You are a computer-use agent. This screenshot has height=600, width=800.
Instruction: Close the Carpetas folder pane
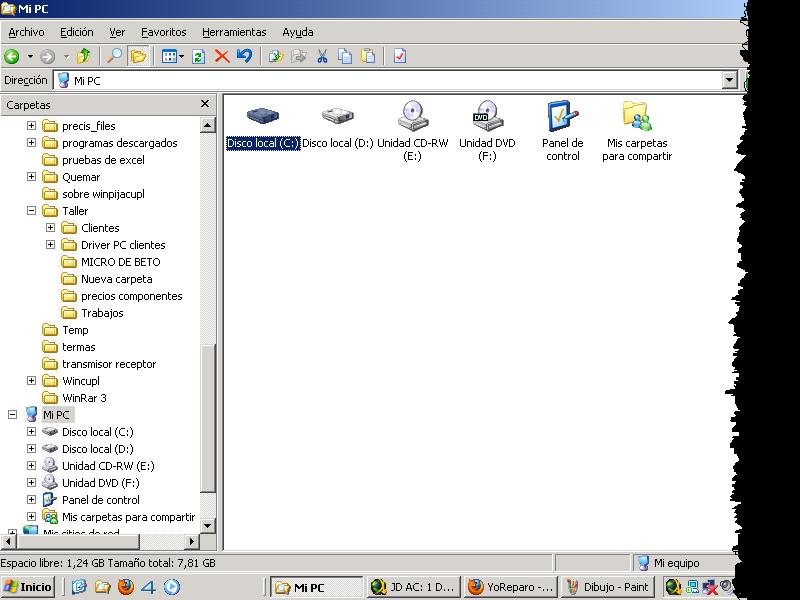point(205,104)
